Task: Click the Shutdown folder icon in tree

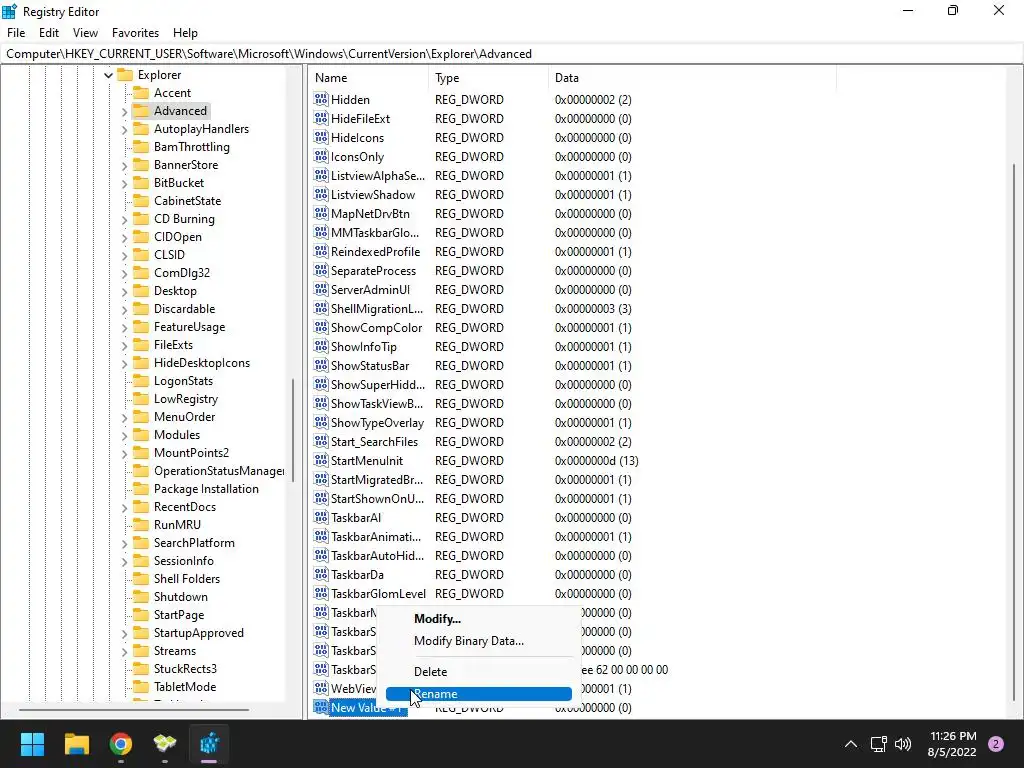Action: [141, 596]
